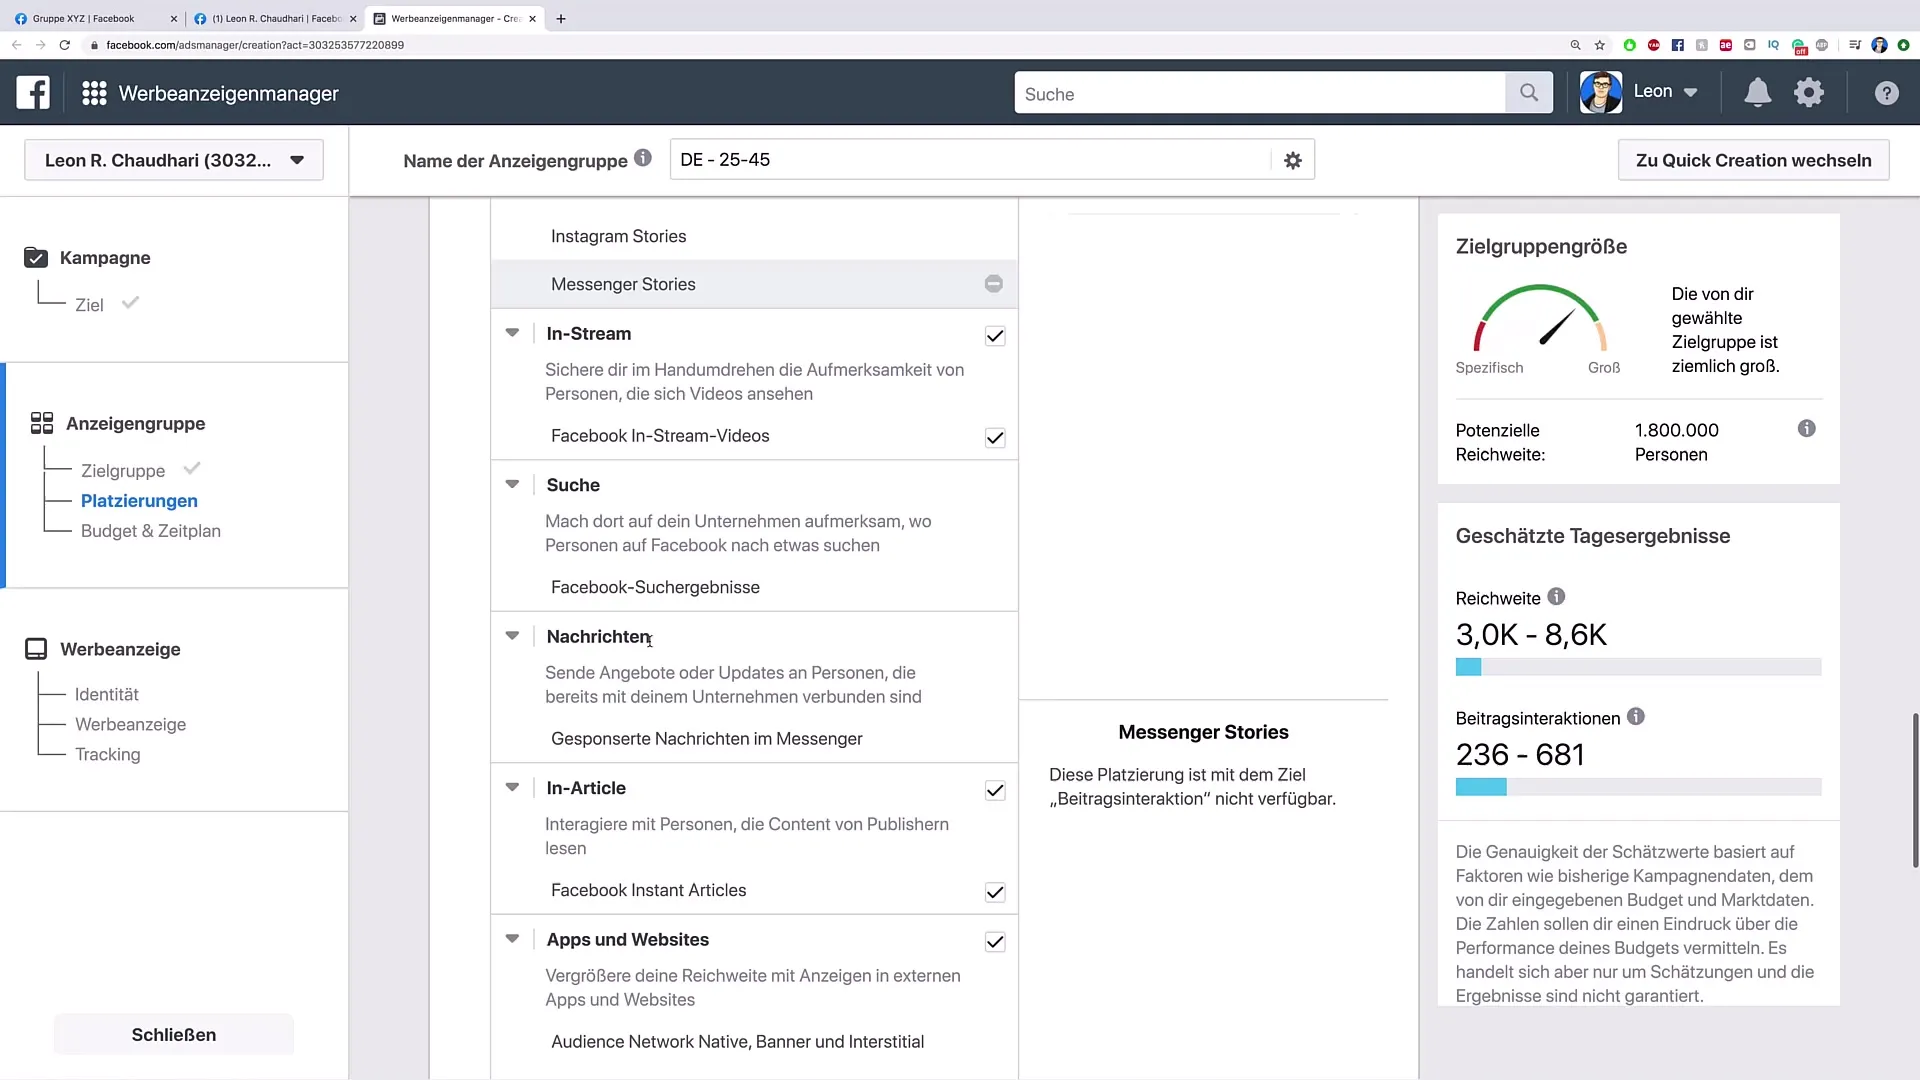Open the Leon user menu dropdown
1920x1080 pixels.
coord(1665,92)
